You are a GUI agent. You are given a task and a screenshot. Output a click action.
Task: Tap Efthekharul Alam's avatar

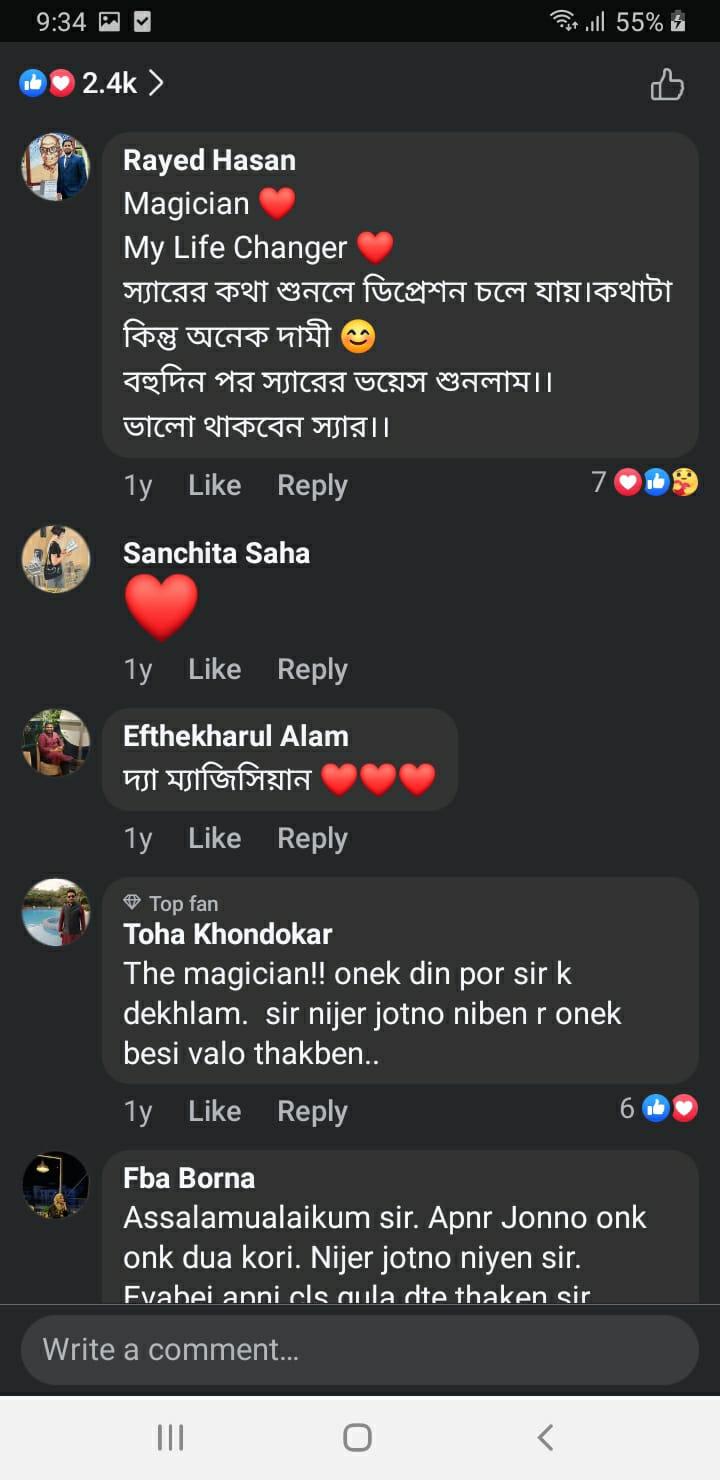tap(56, 743)
